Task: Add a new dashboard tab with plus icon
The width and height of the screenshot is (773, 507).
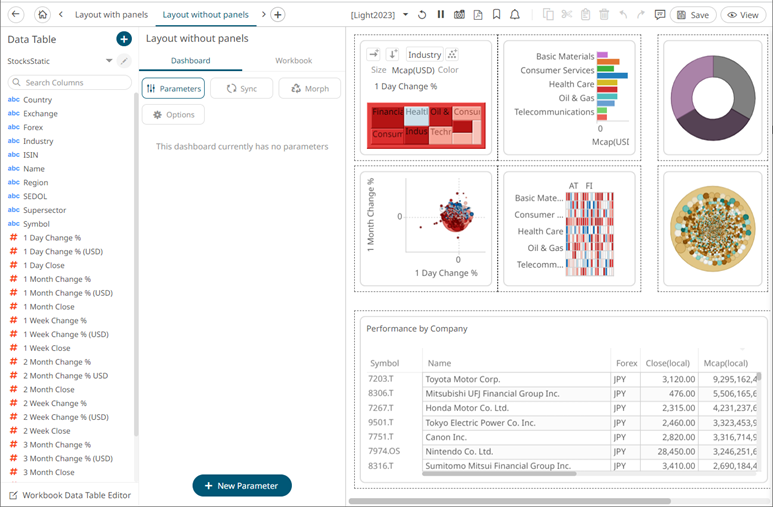Action: (278, 15)
